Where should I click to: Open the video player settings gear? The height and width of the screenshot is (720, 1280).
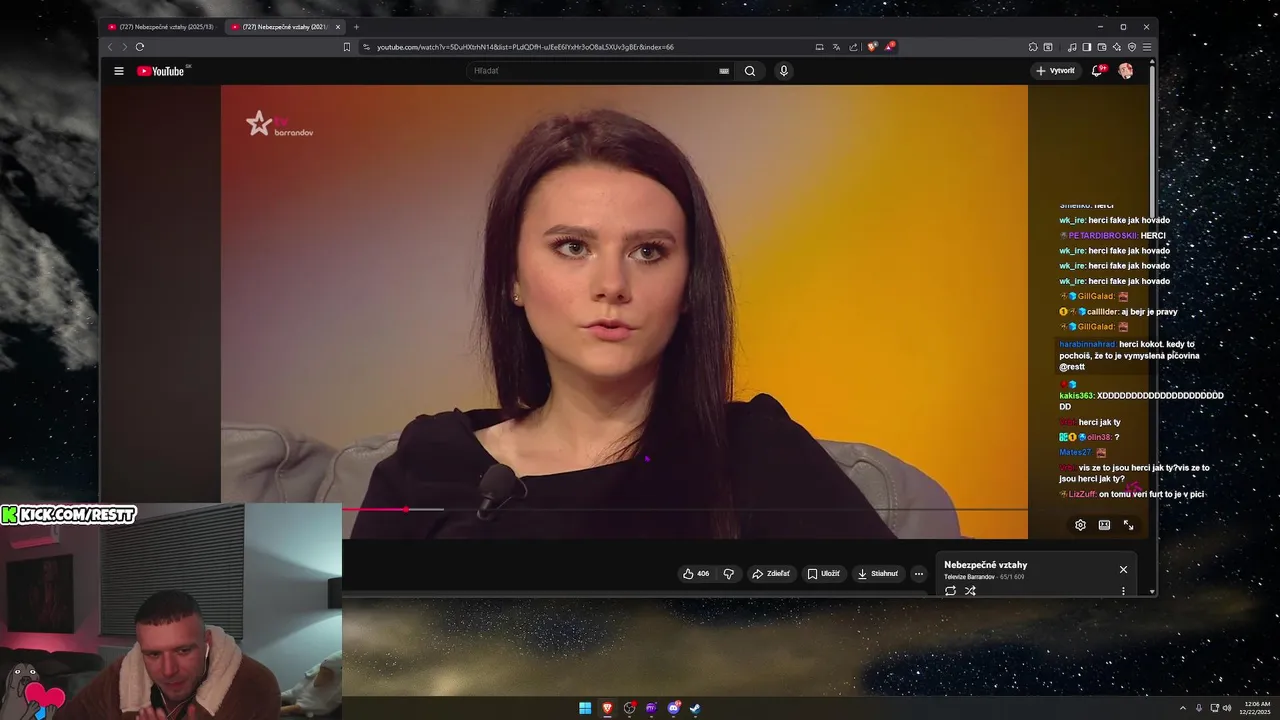coord(1080,525)
